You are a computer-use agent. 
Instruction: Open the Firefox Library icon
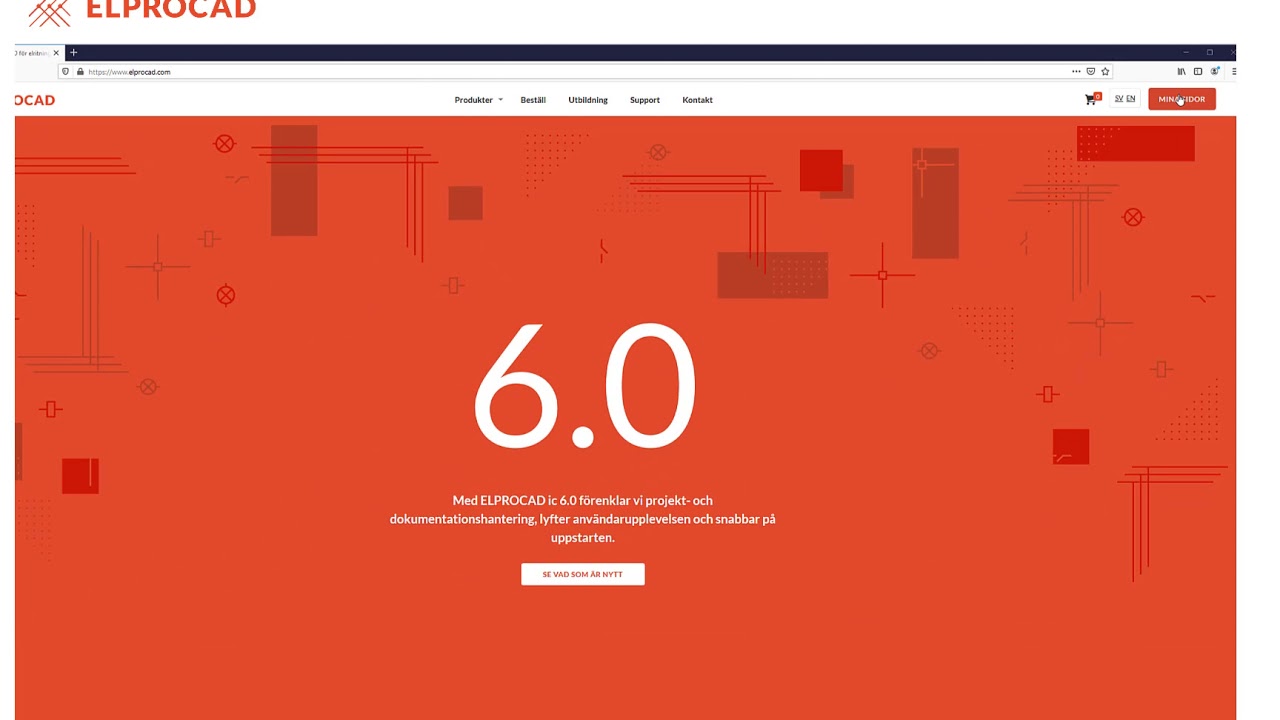click(x=1181, y=72)
